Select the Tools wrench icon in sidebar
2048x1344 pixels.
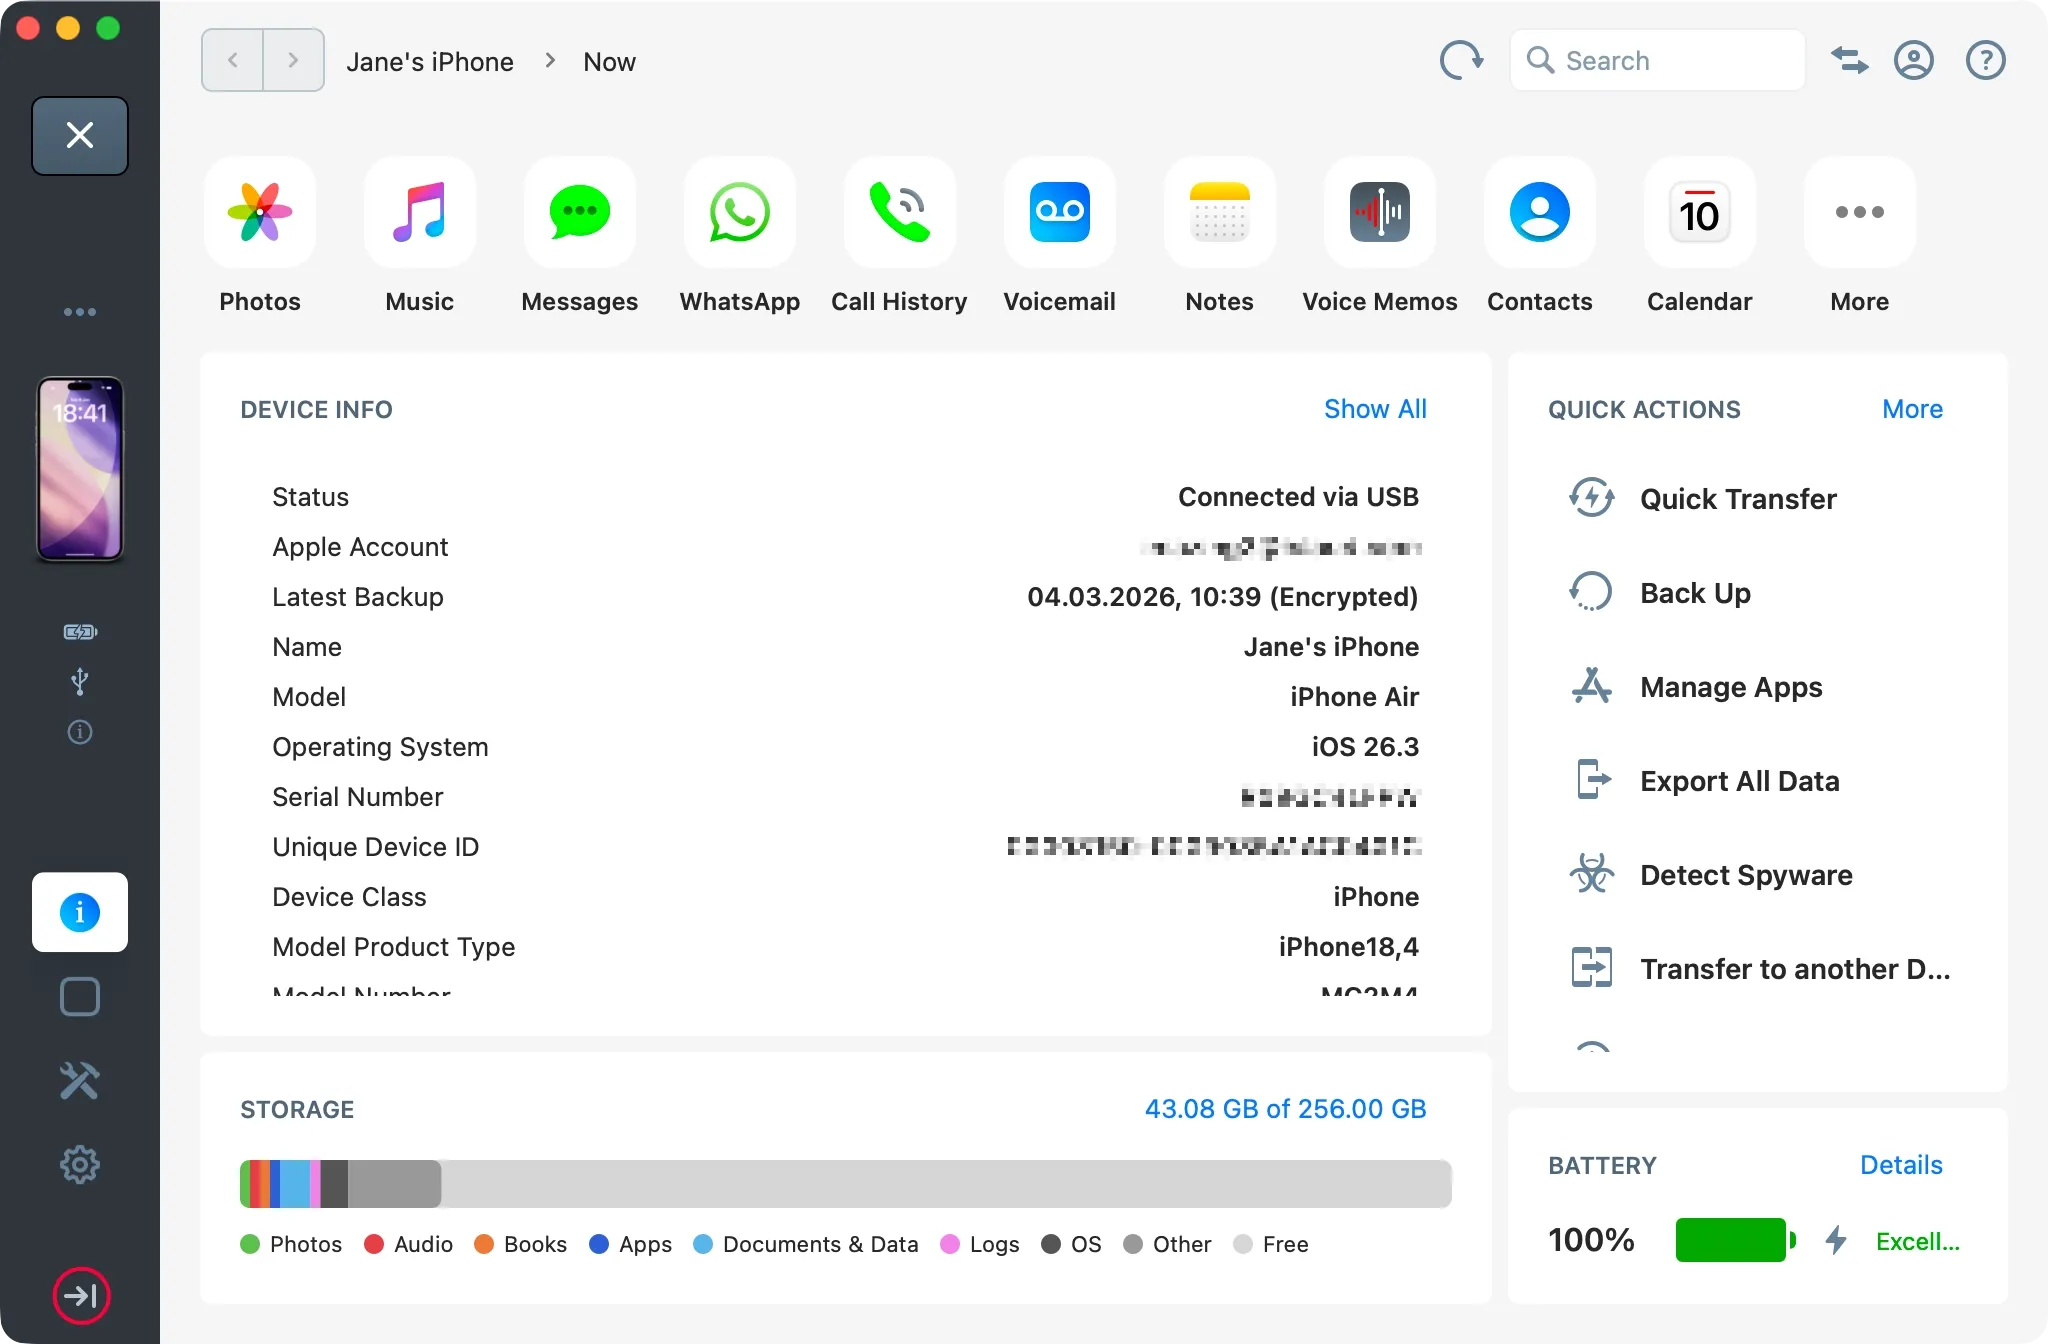(x=79, y=1080)
